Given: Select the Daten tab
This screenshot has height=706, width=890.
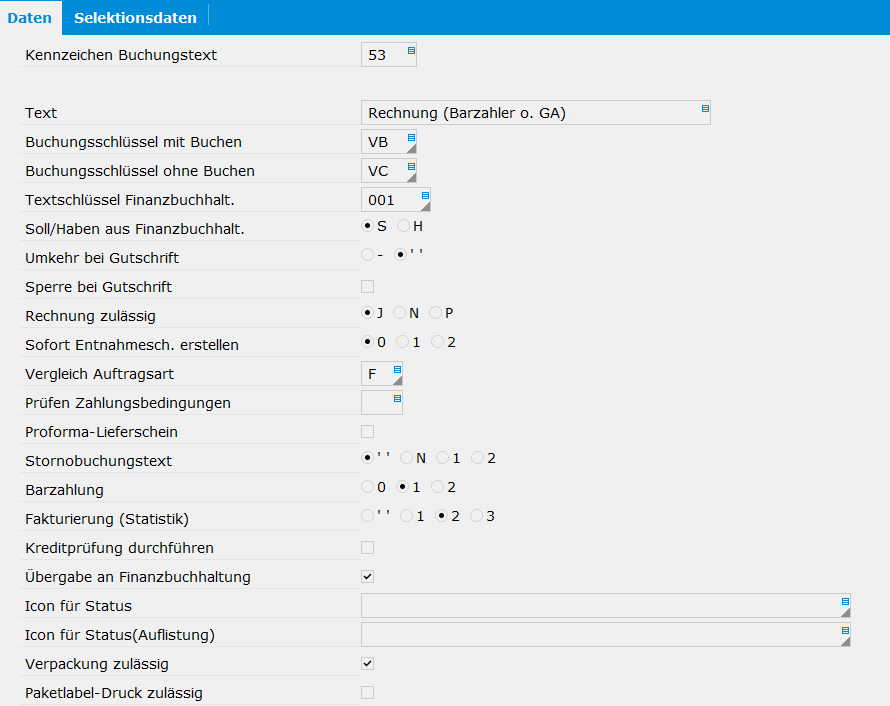Looking at the screenshot, I should pos(30,18).
